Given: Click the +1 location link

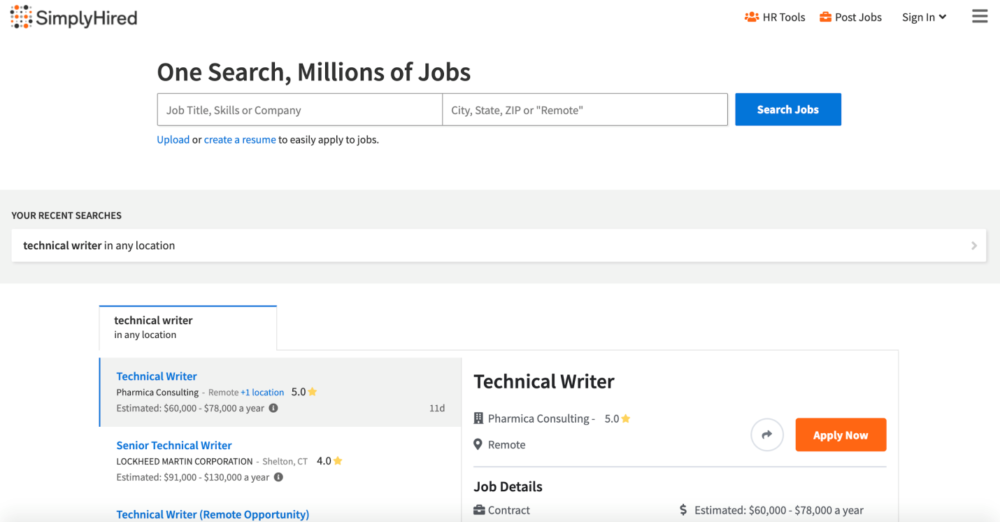Looking at the screenshot, I should 262,392.
